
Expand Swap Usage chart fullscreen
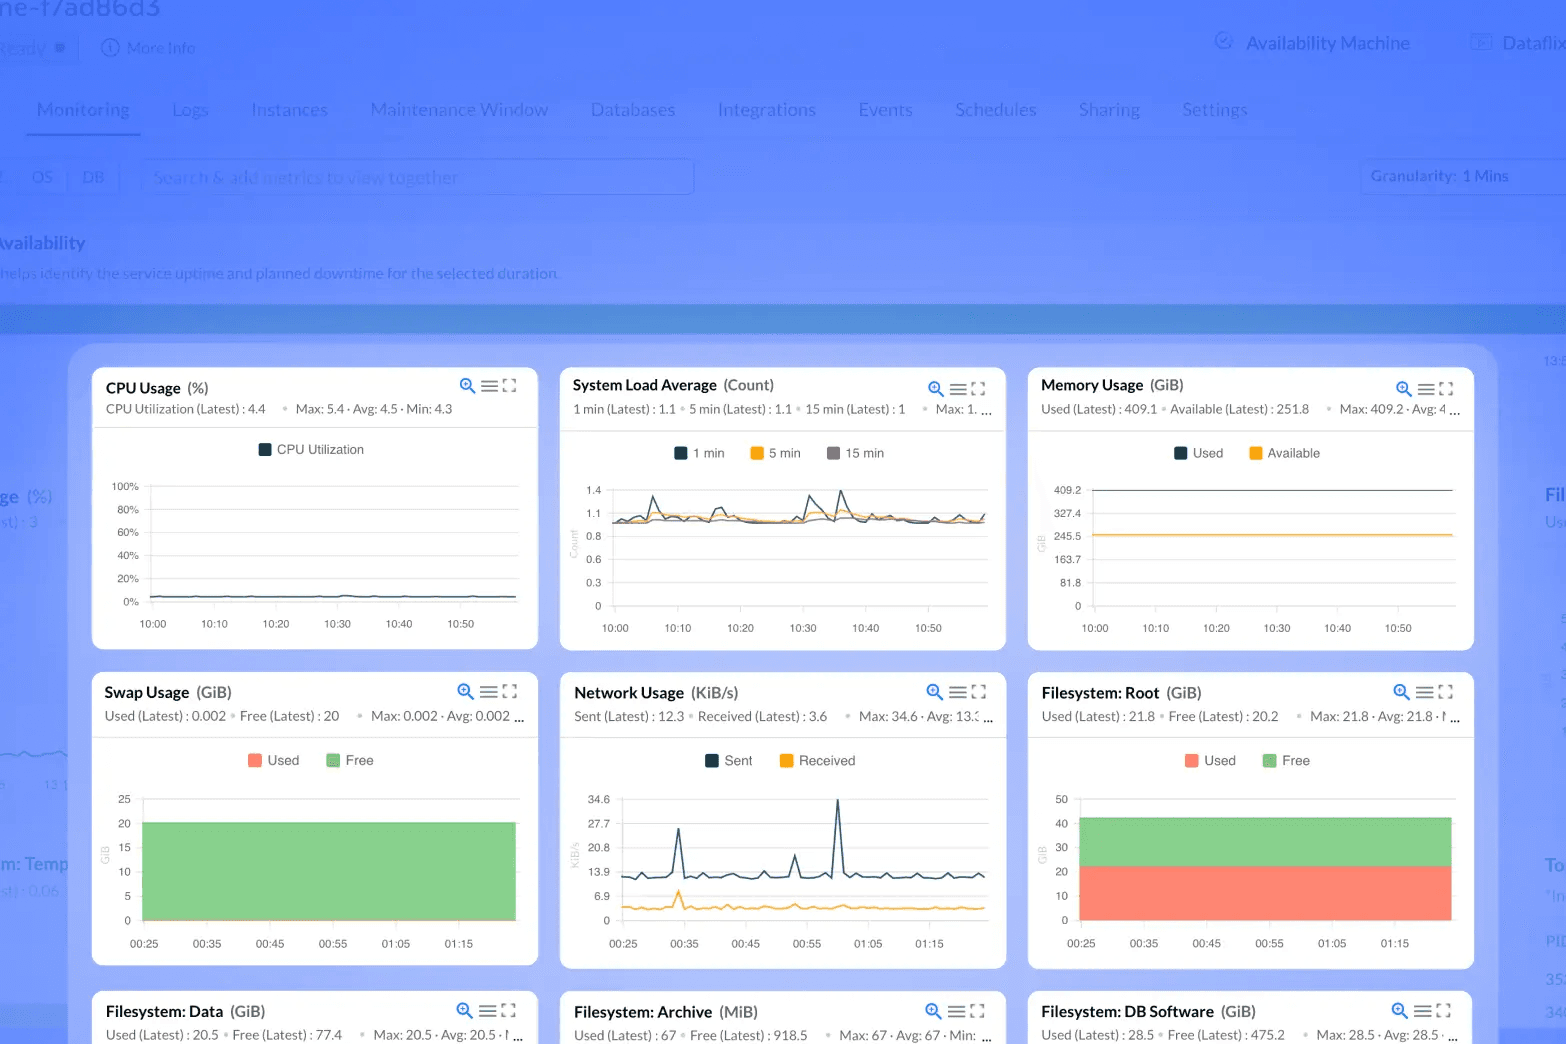point(509,691)
